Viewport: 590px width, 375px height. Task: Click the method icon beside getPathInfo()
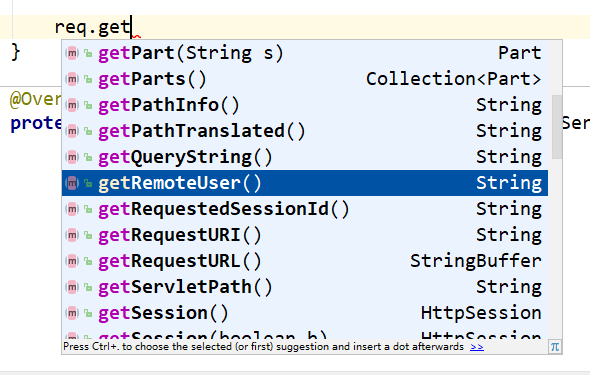[71, 105]
